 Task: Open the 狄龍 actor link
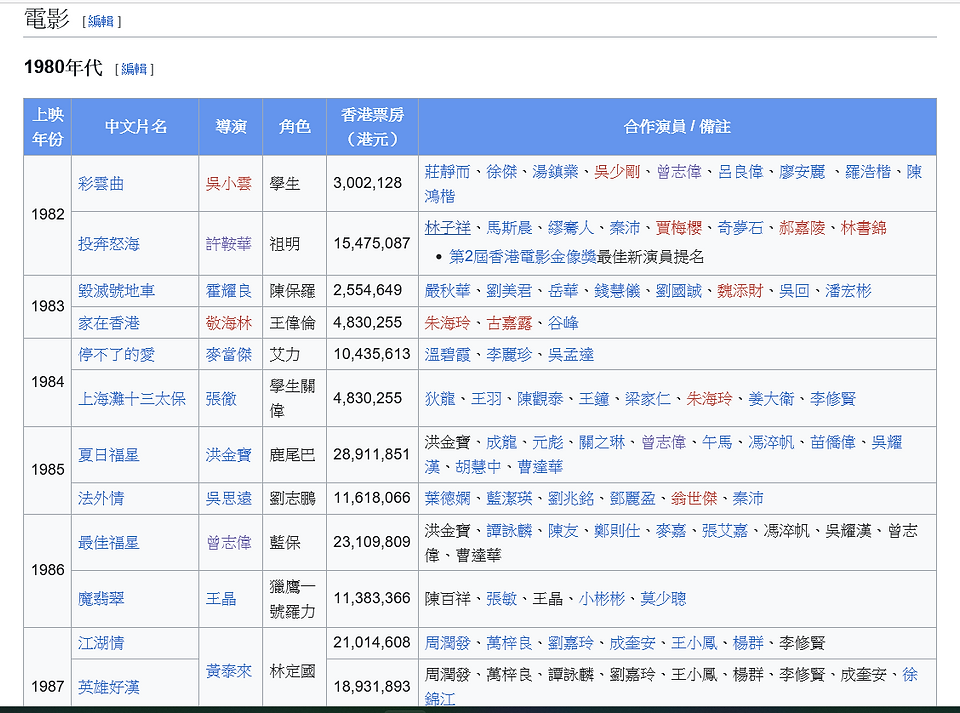440,398
